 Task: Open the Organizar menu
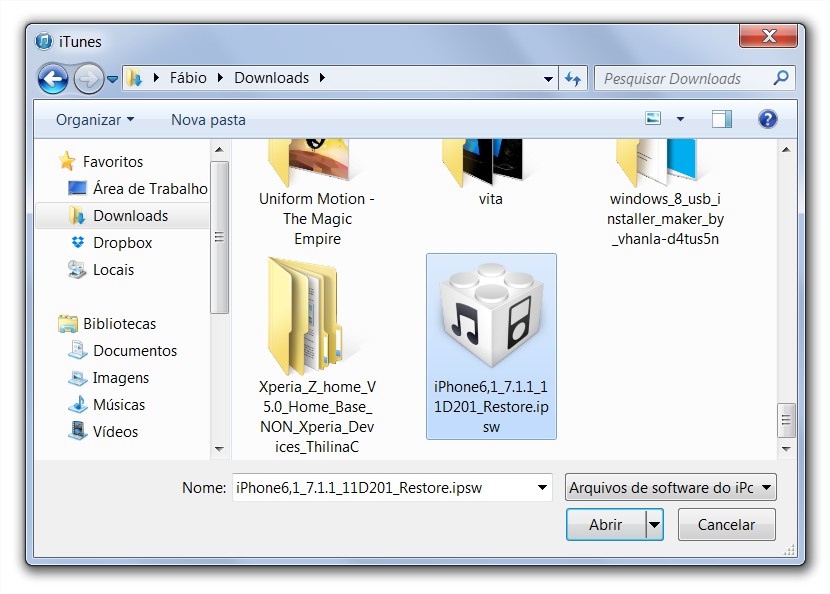click(x=95, y=120)
